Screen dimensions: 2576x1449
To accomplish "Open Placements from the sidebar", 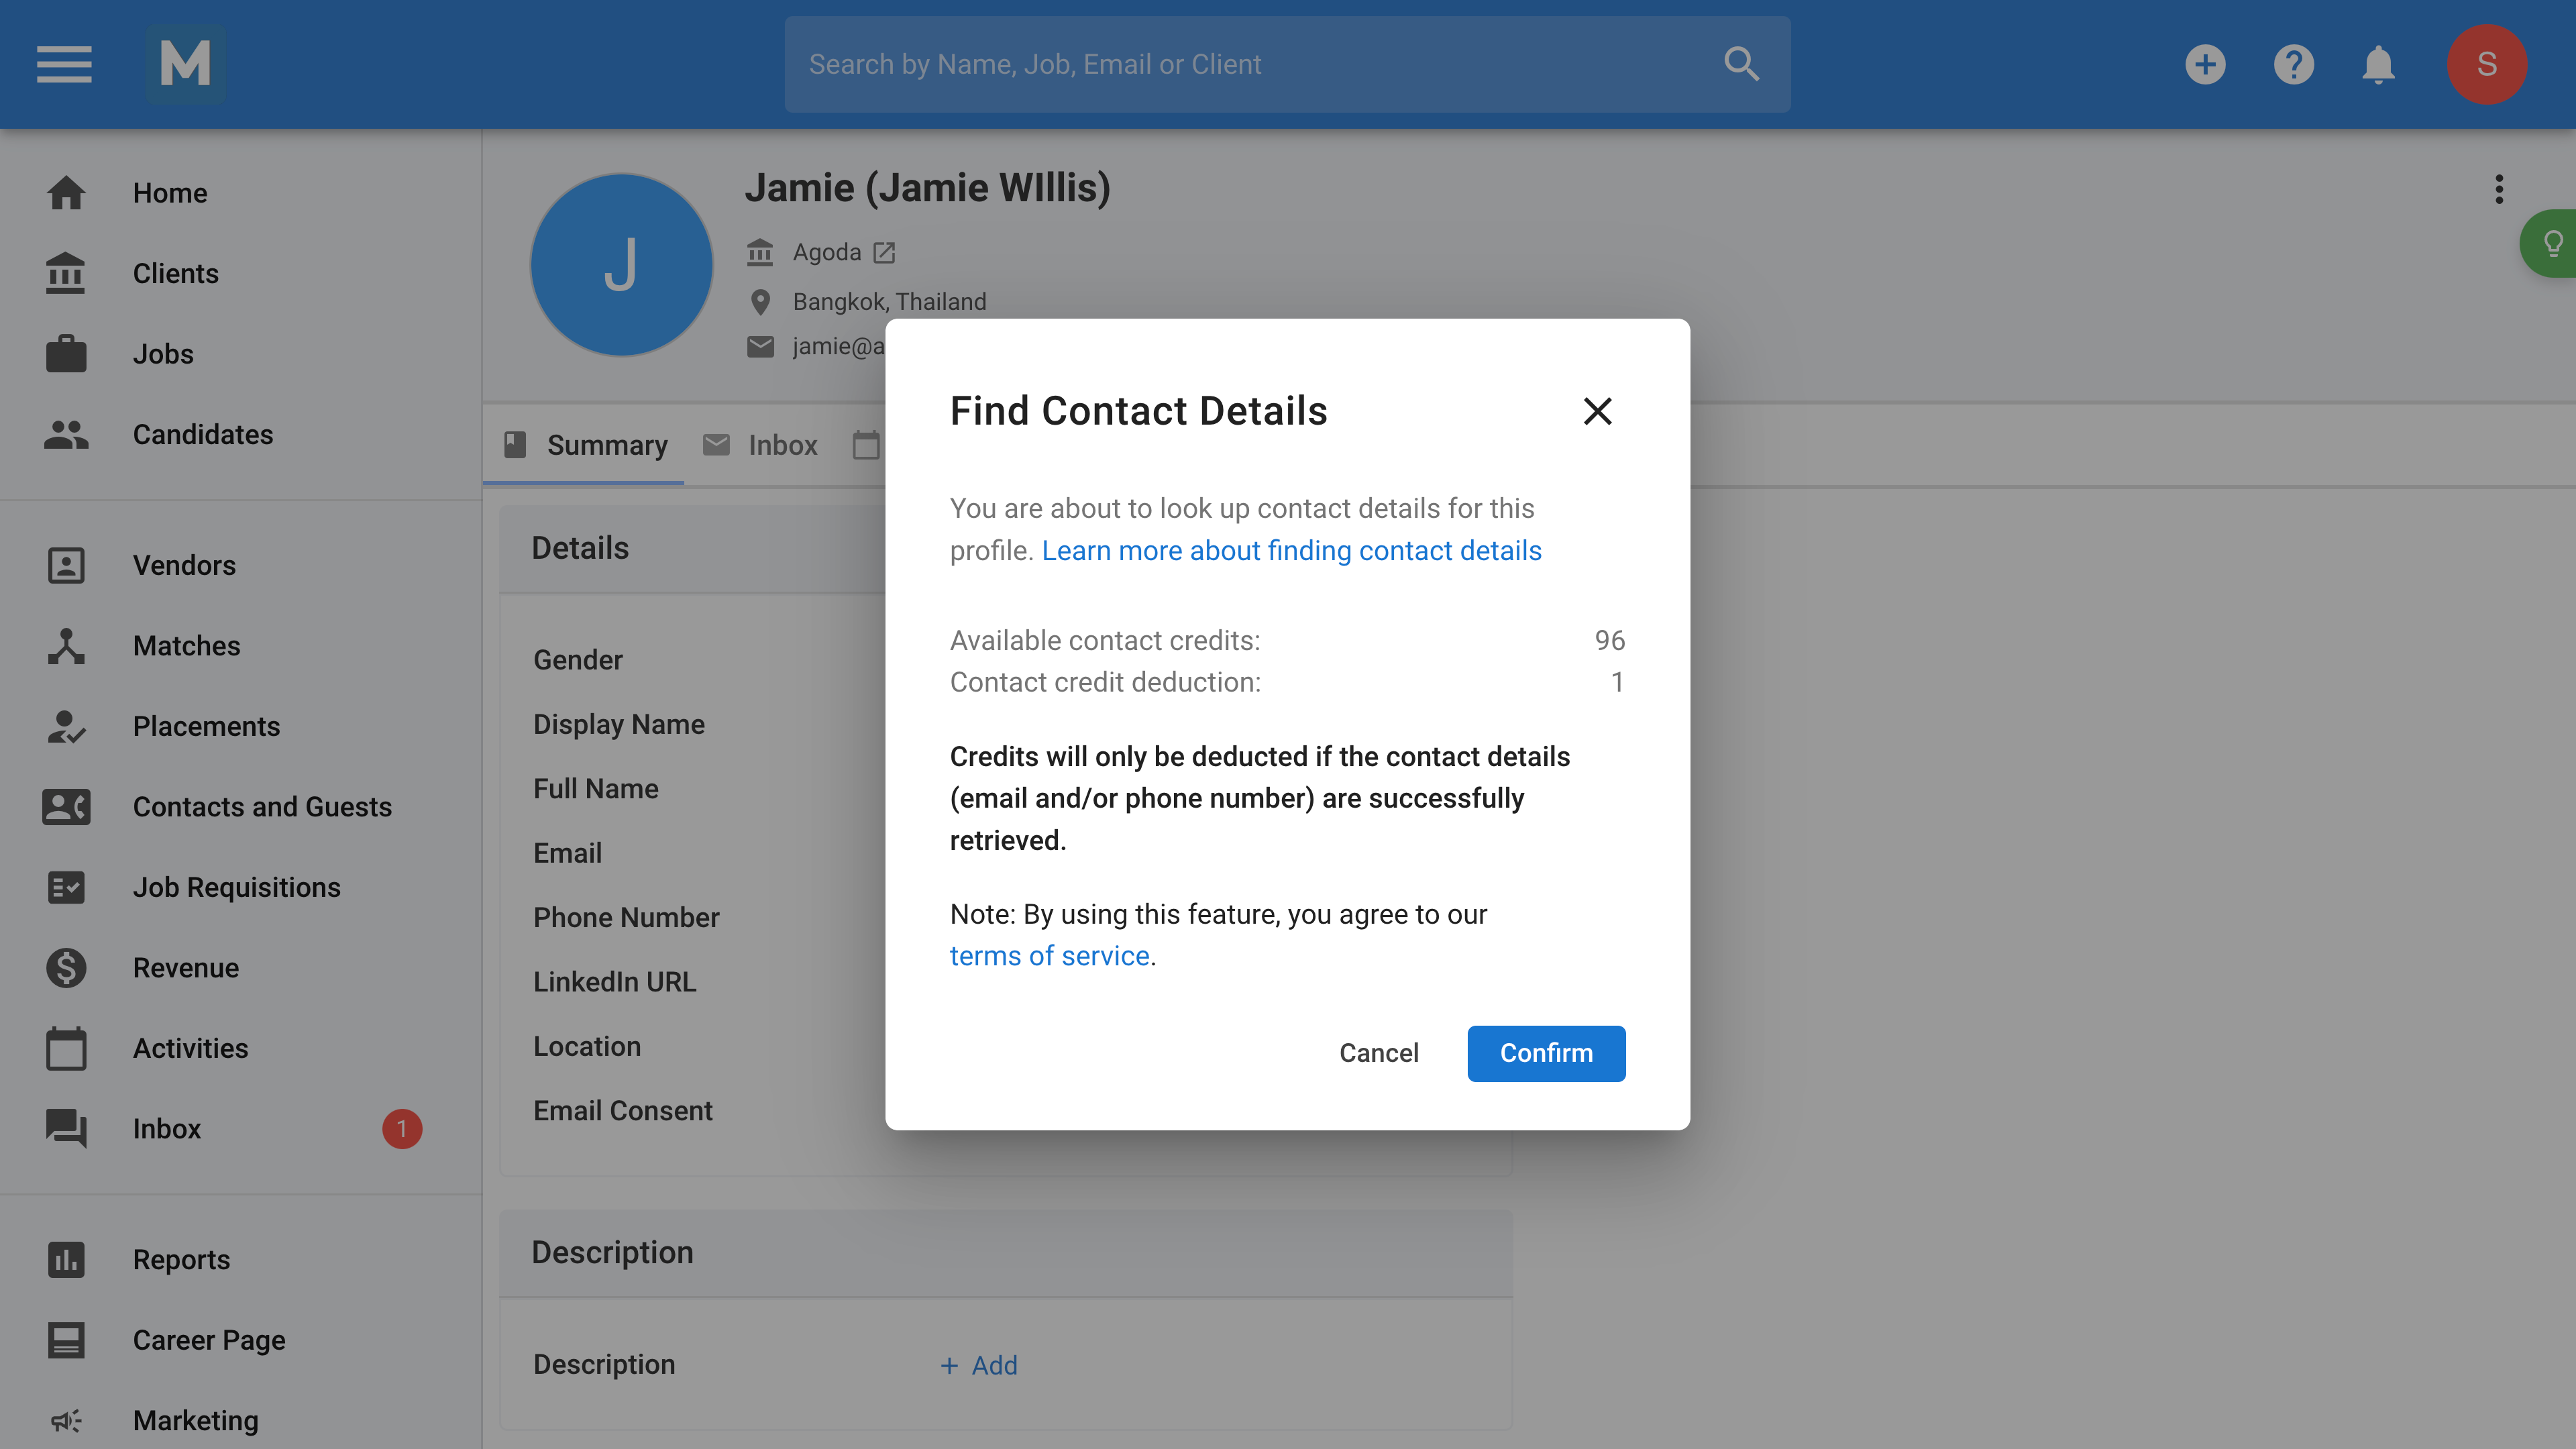I will click(x=206, y=726).
